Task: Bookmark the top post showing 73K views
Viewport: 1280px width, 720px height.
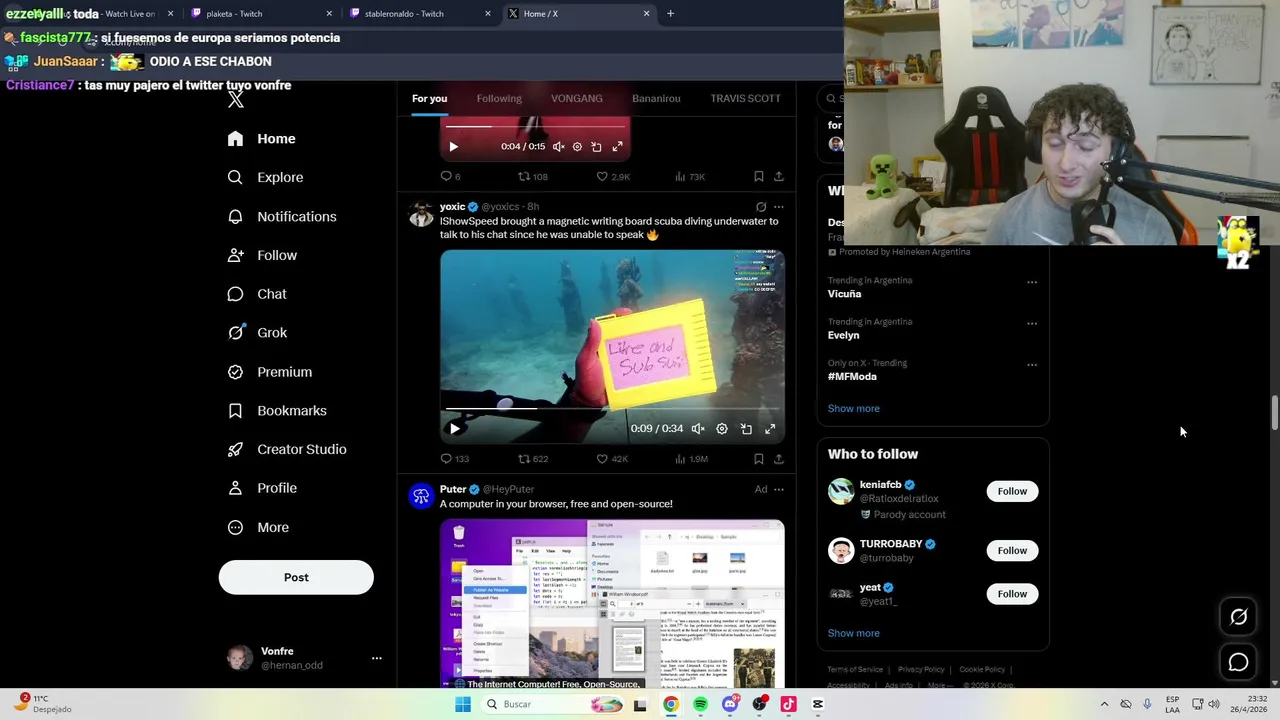Action: click(758, 176)
